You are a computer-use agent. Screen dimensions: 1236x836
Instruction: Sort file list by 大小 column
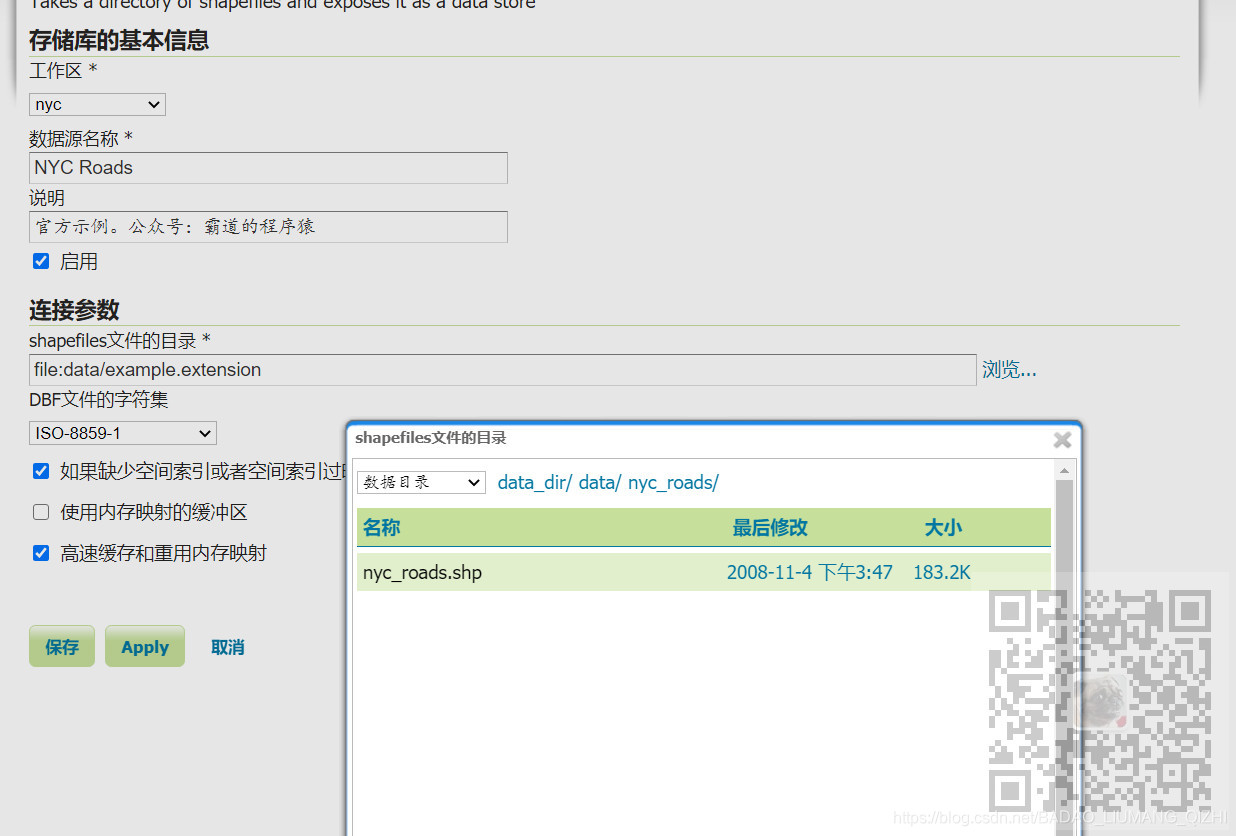pyautogui.click(x=943, y=527)
